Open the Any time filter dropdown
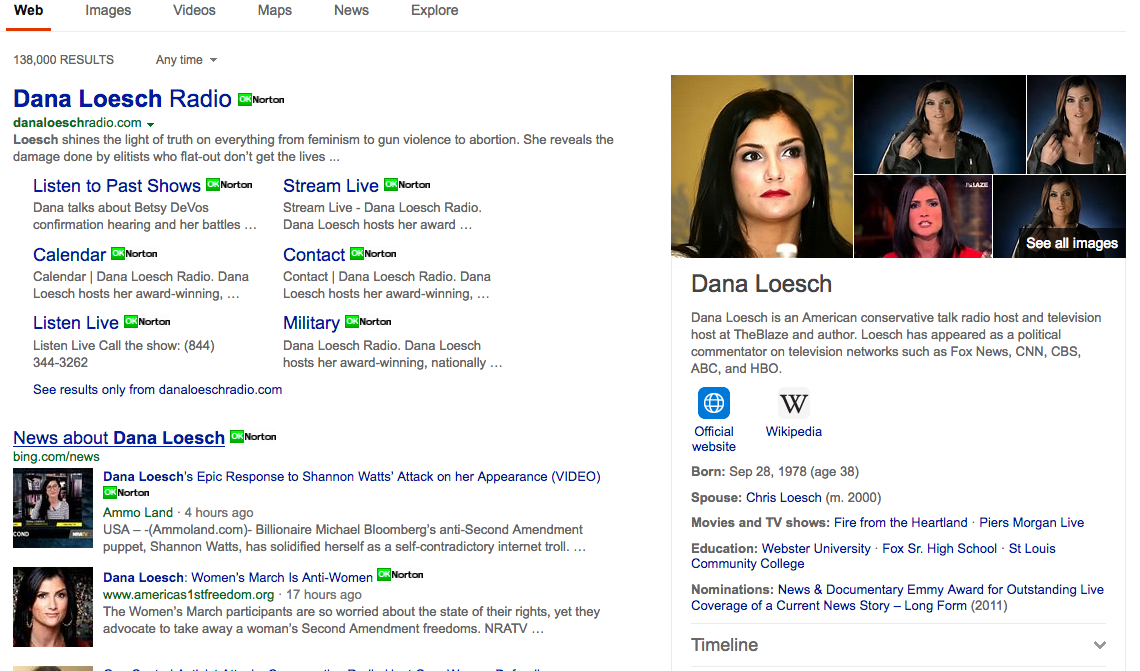The image size is (1140, 671). (x=186, y=60)
